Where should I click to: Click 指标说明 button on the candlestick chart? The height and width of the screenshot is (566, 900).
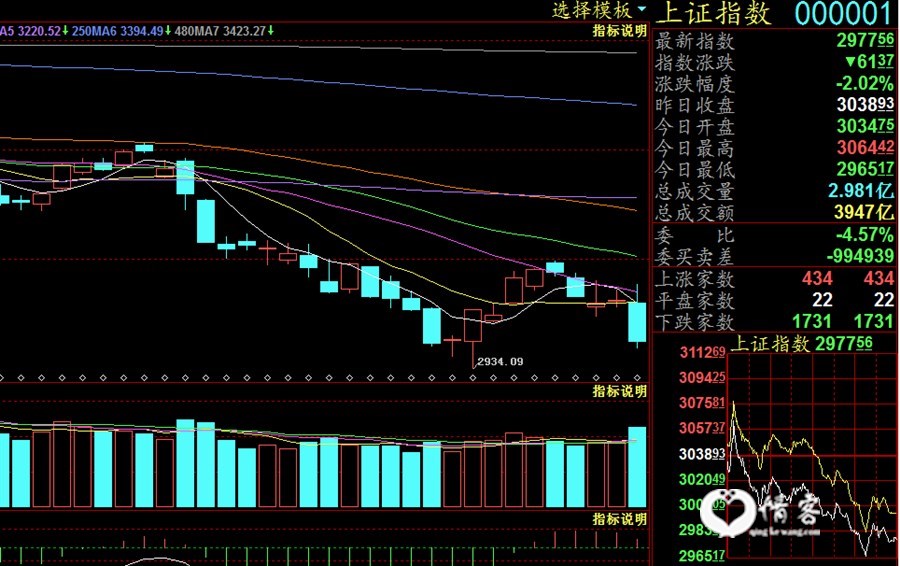click(x=619, y=31)
